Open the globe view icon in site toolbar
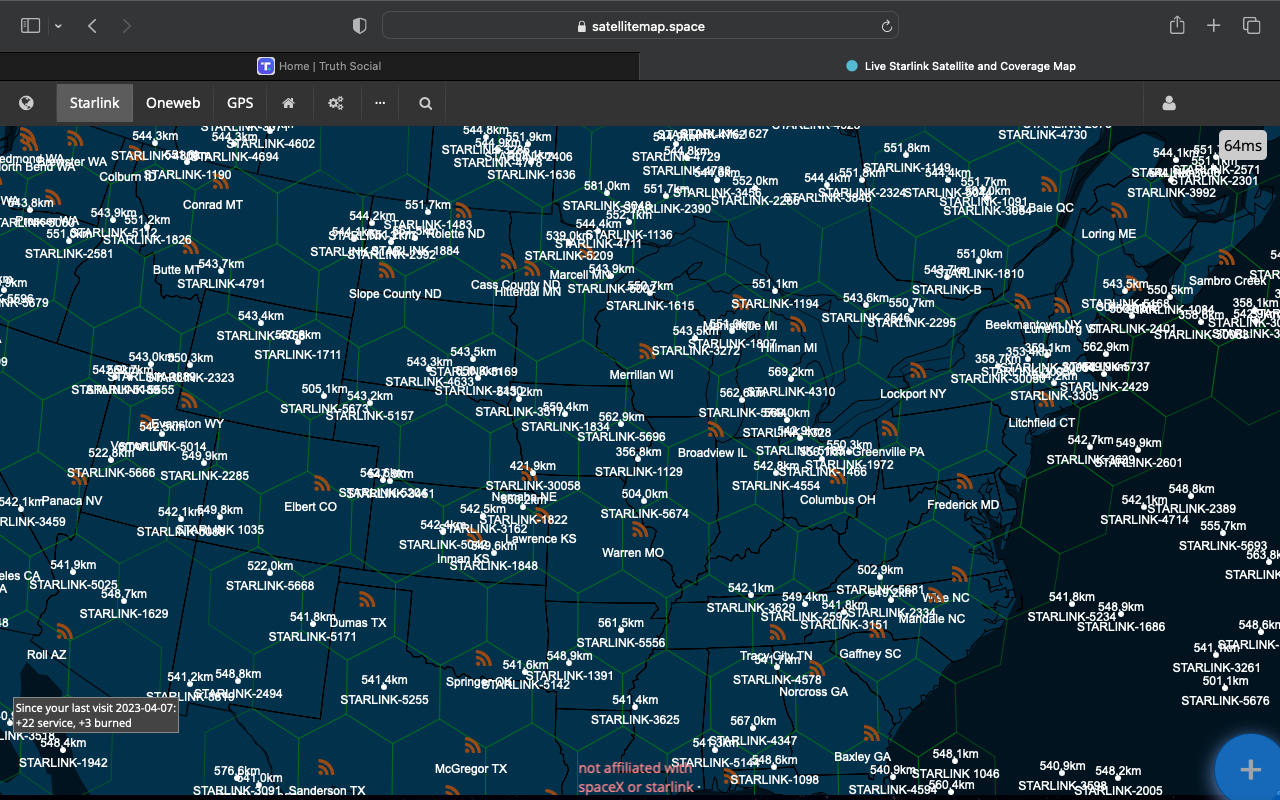Image resolution: width=1280 pixels, height=800 pixels. coord(27,103)
